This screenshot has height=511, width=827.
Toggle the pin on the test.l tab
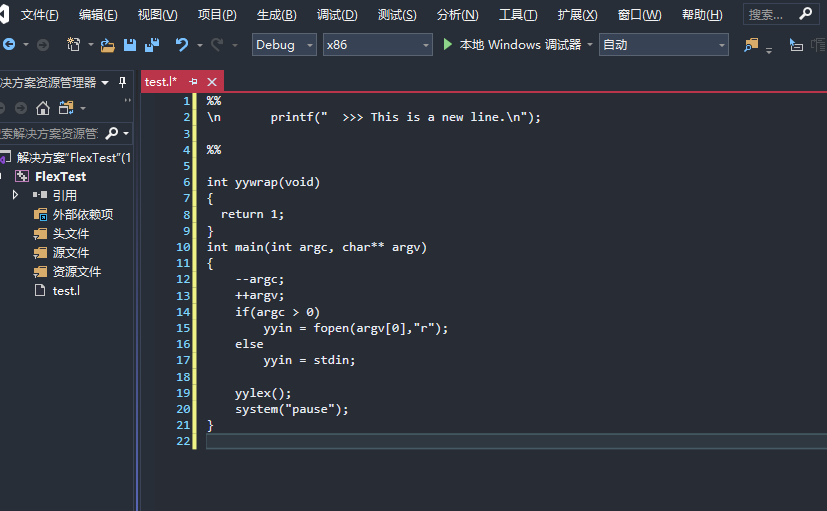coord(193,82)
